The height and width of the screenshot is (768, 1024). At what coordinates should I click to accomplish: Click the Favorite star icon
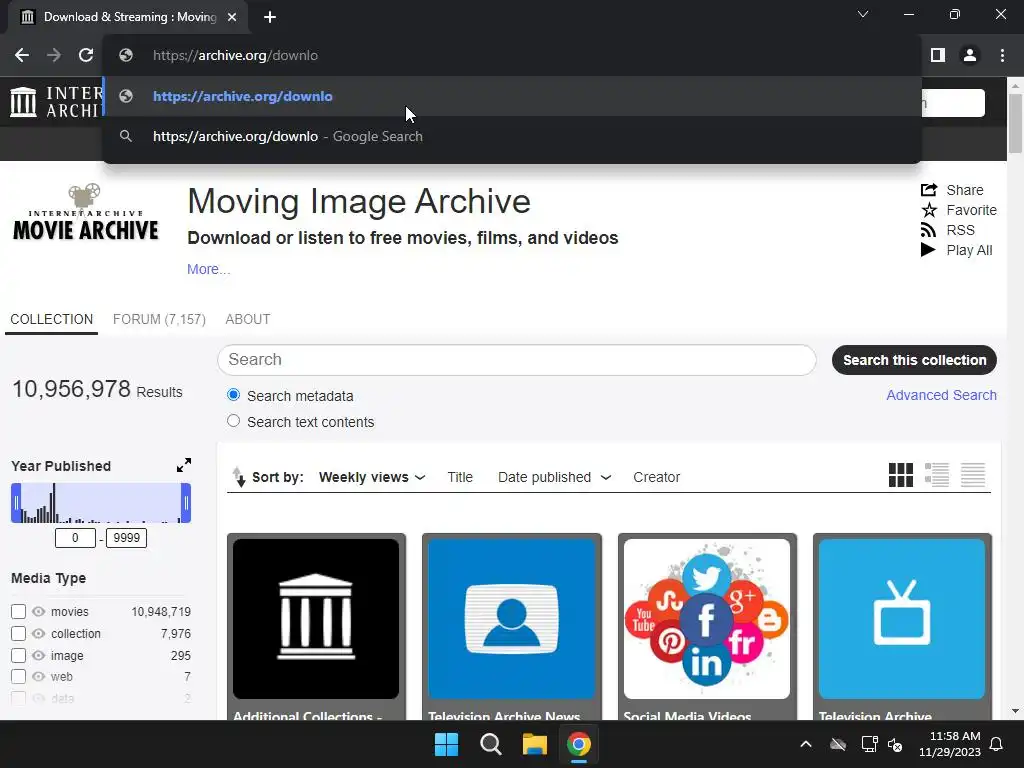pos(929,210)
